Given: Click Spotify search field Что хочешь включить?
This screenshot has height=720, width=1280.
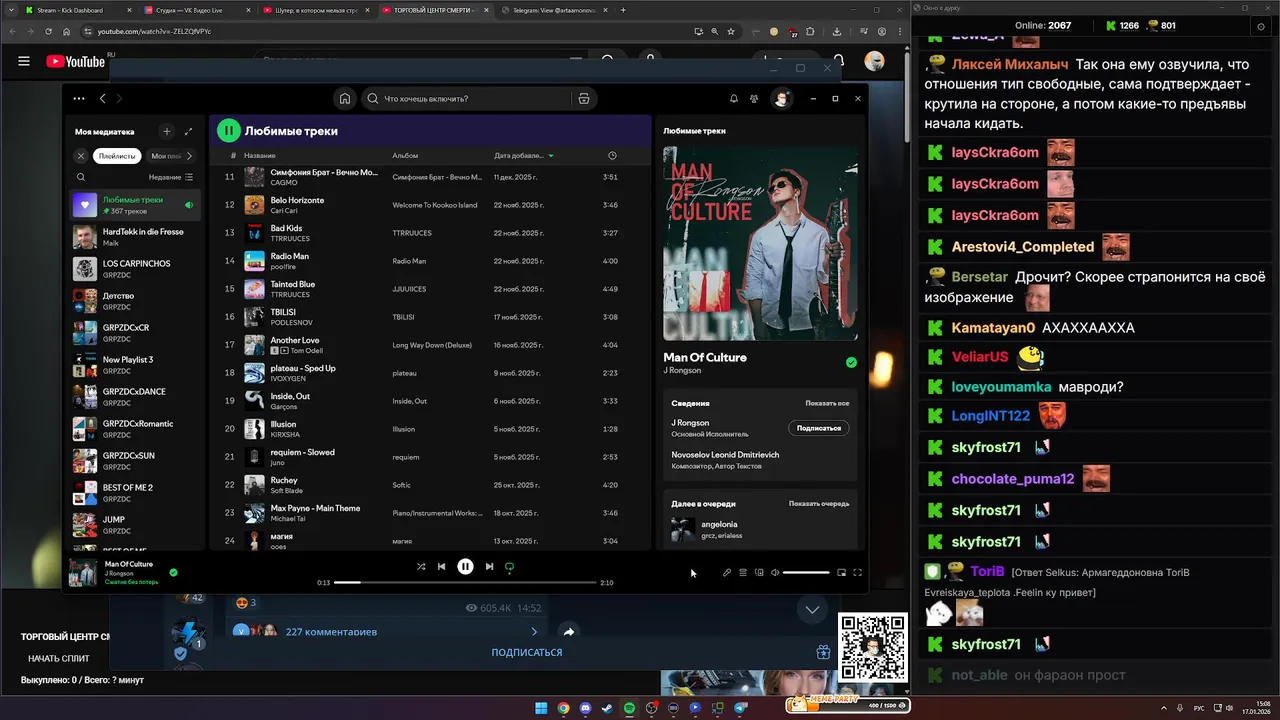Looking at the screenshot, I should click(465, 99).
